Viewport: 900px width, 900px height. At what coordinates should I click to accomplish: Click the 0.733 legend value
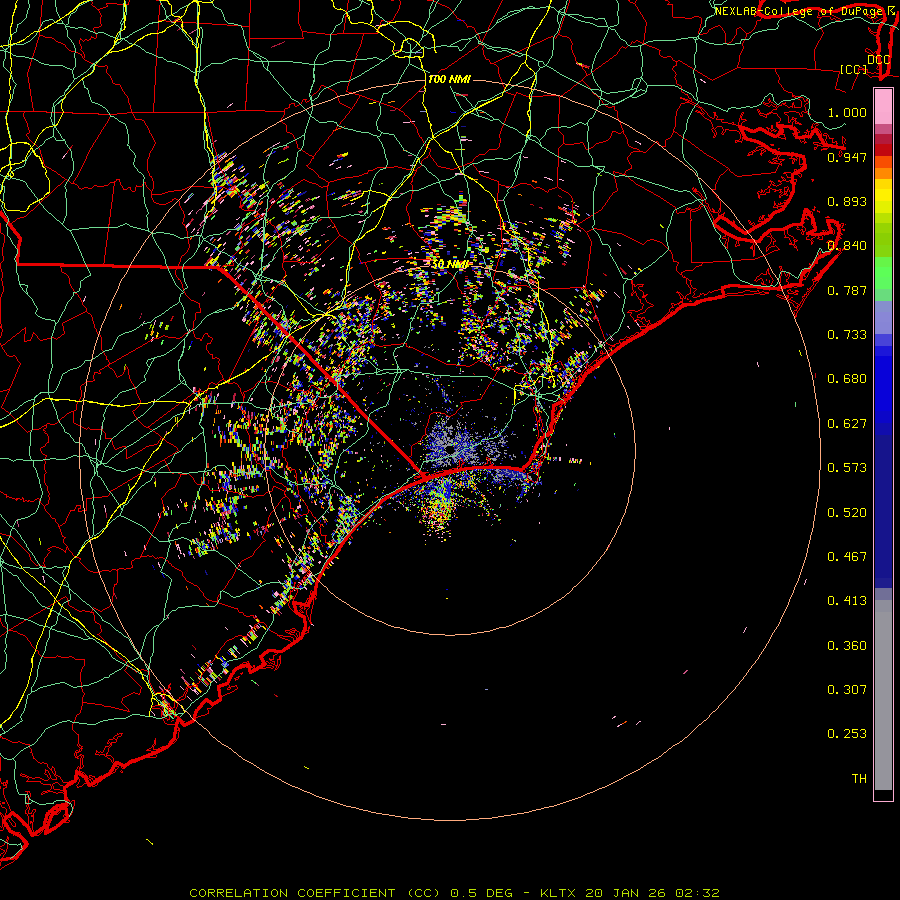pos(847,334)
